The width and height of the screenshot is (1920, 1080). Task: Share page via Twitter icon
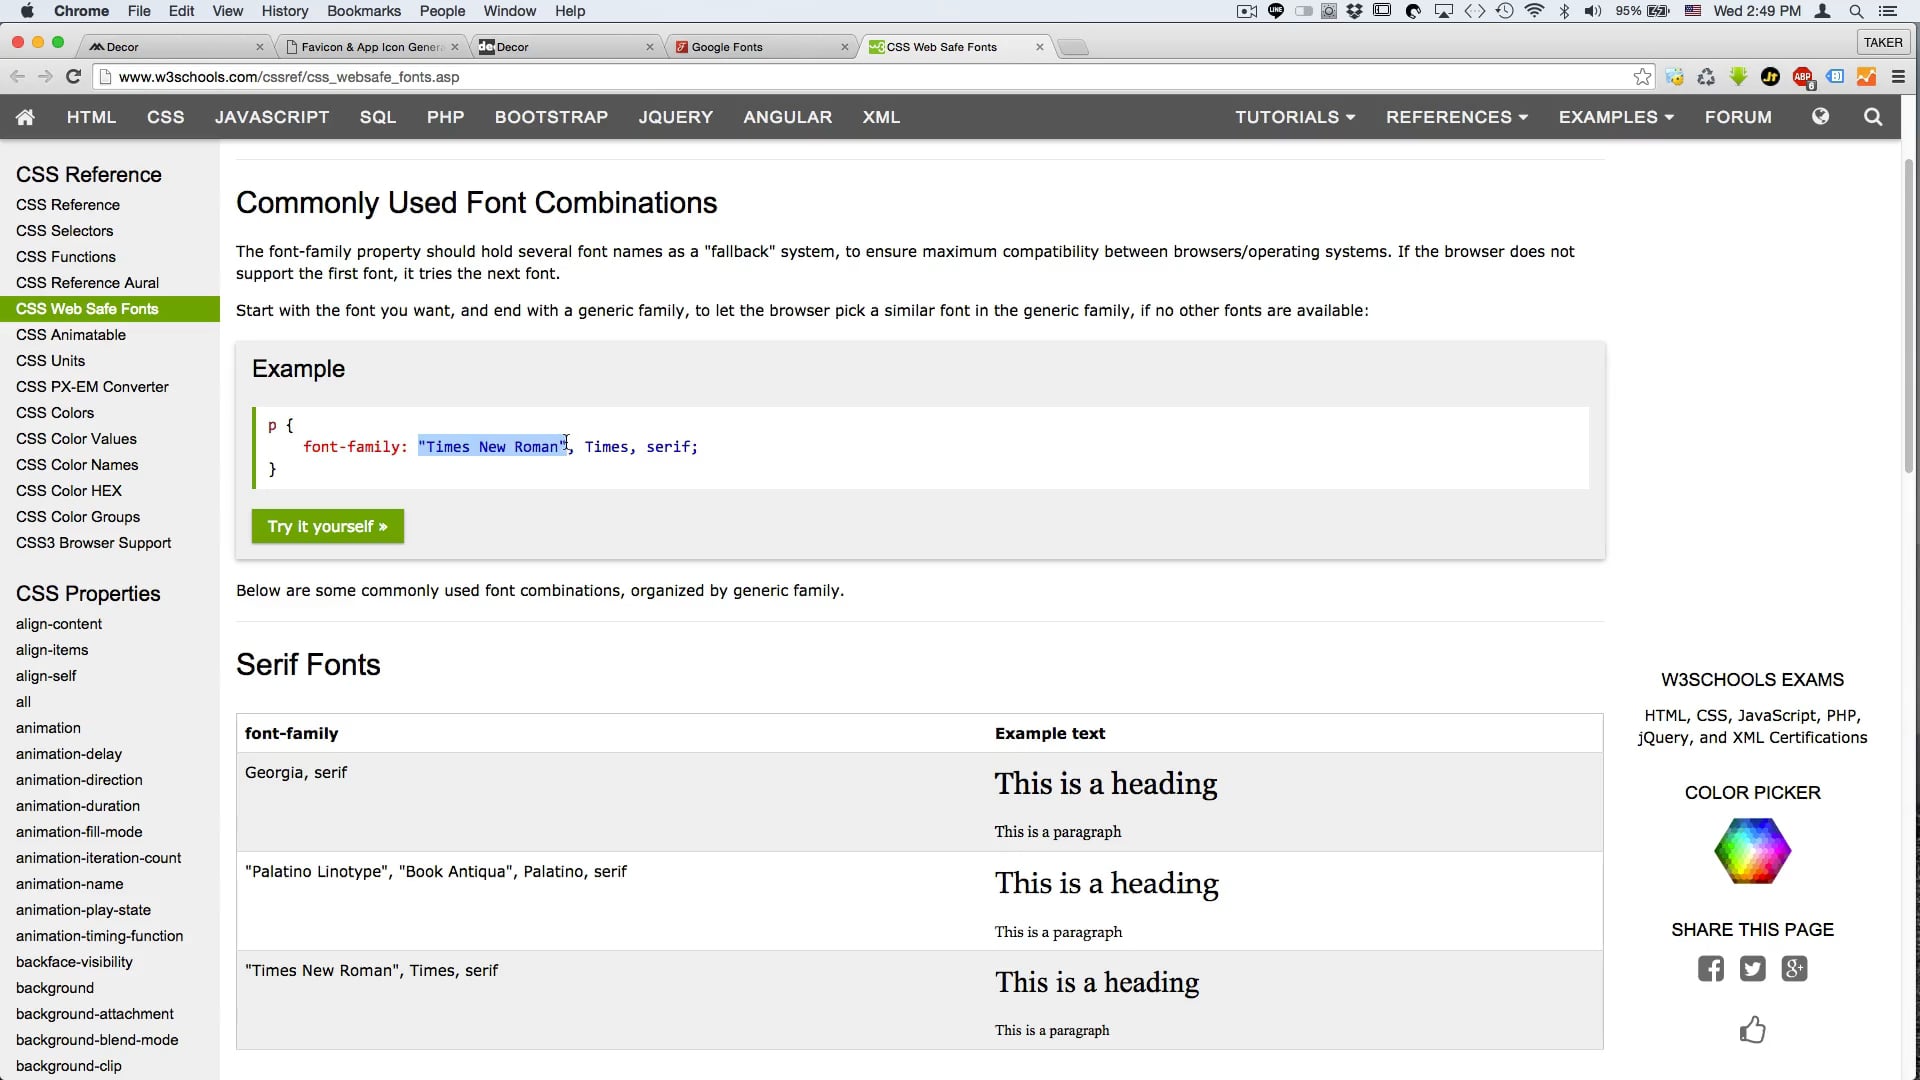1752,969
